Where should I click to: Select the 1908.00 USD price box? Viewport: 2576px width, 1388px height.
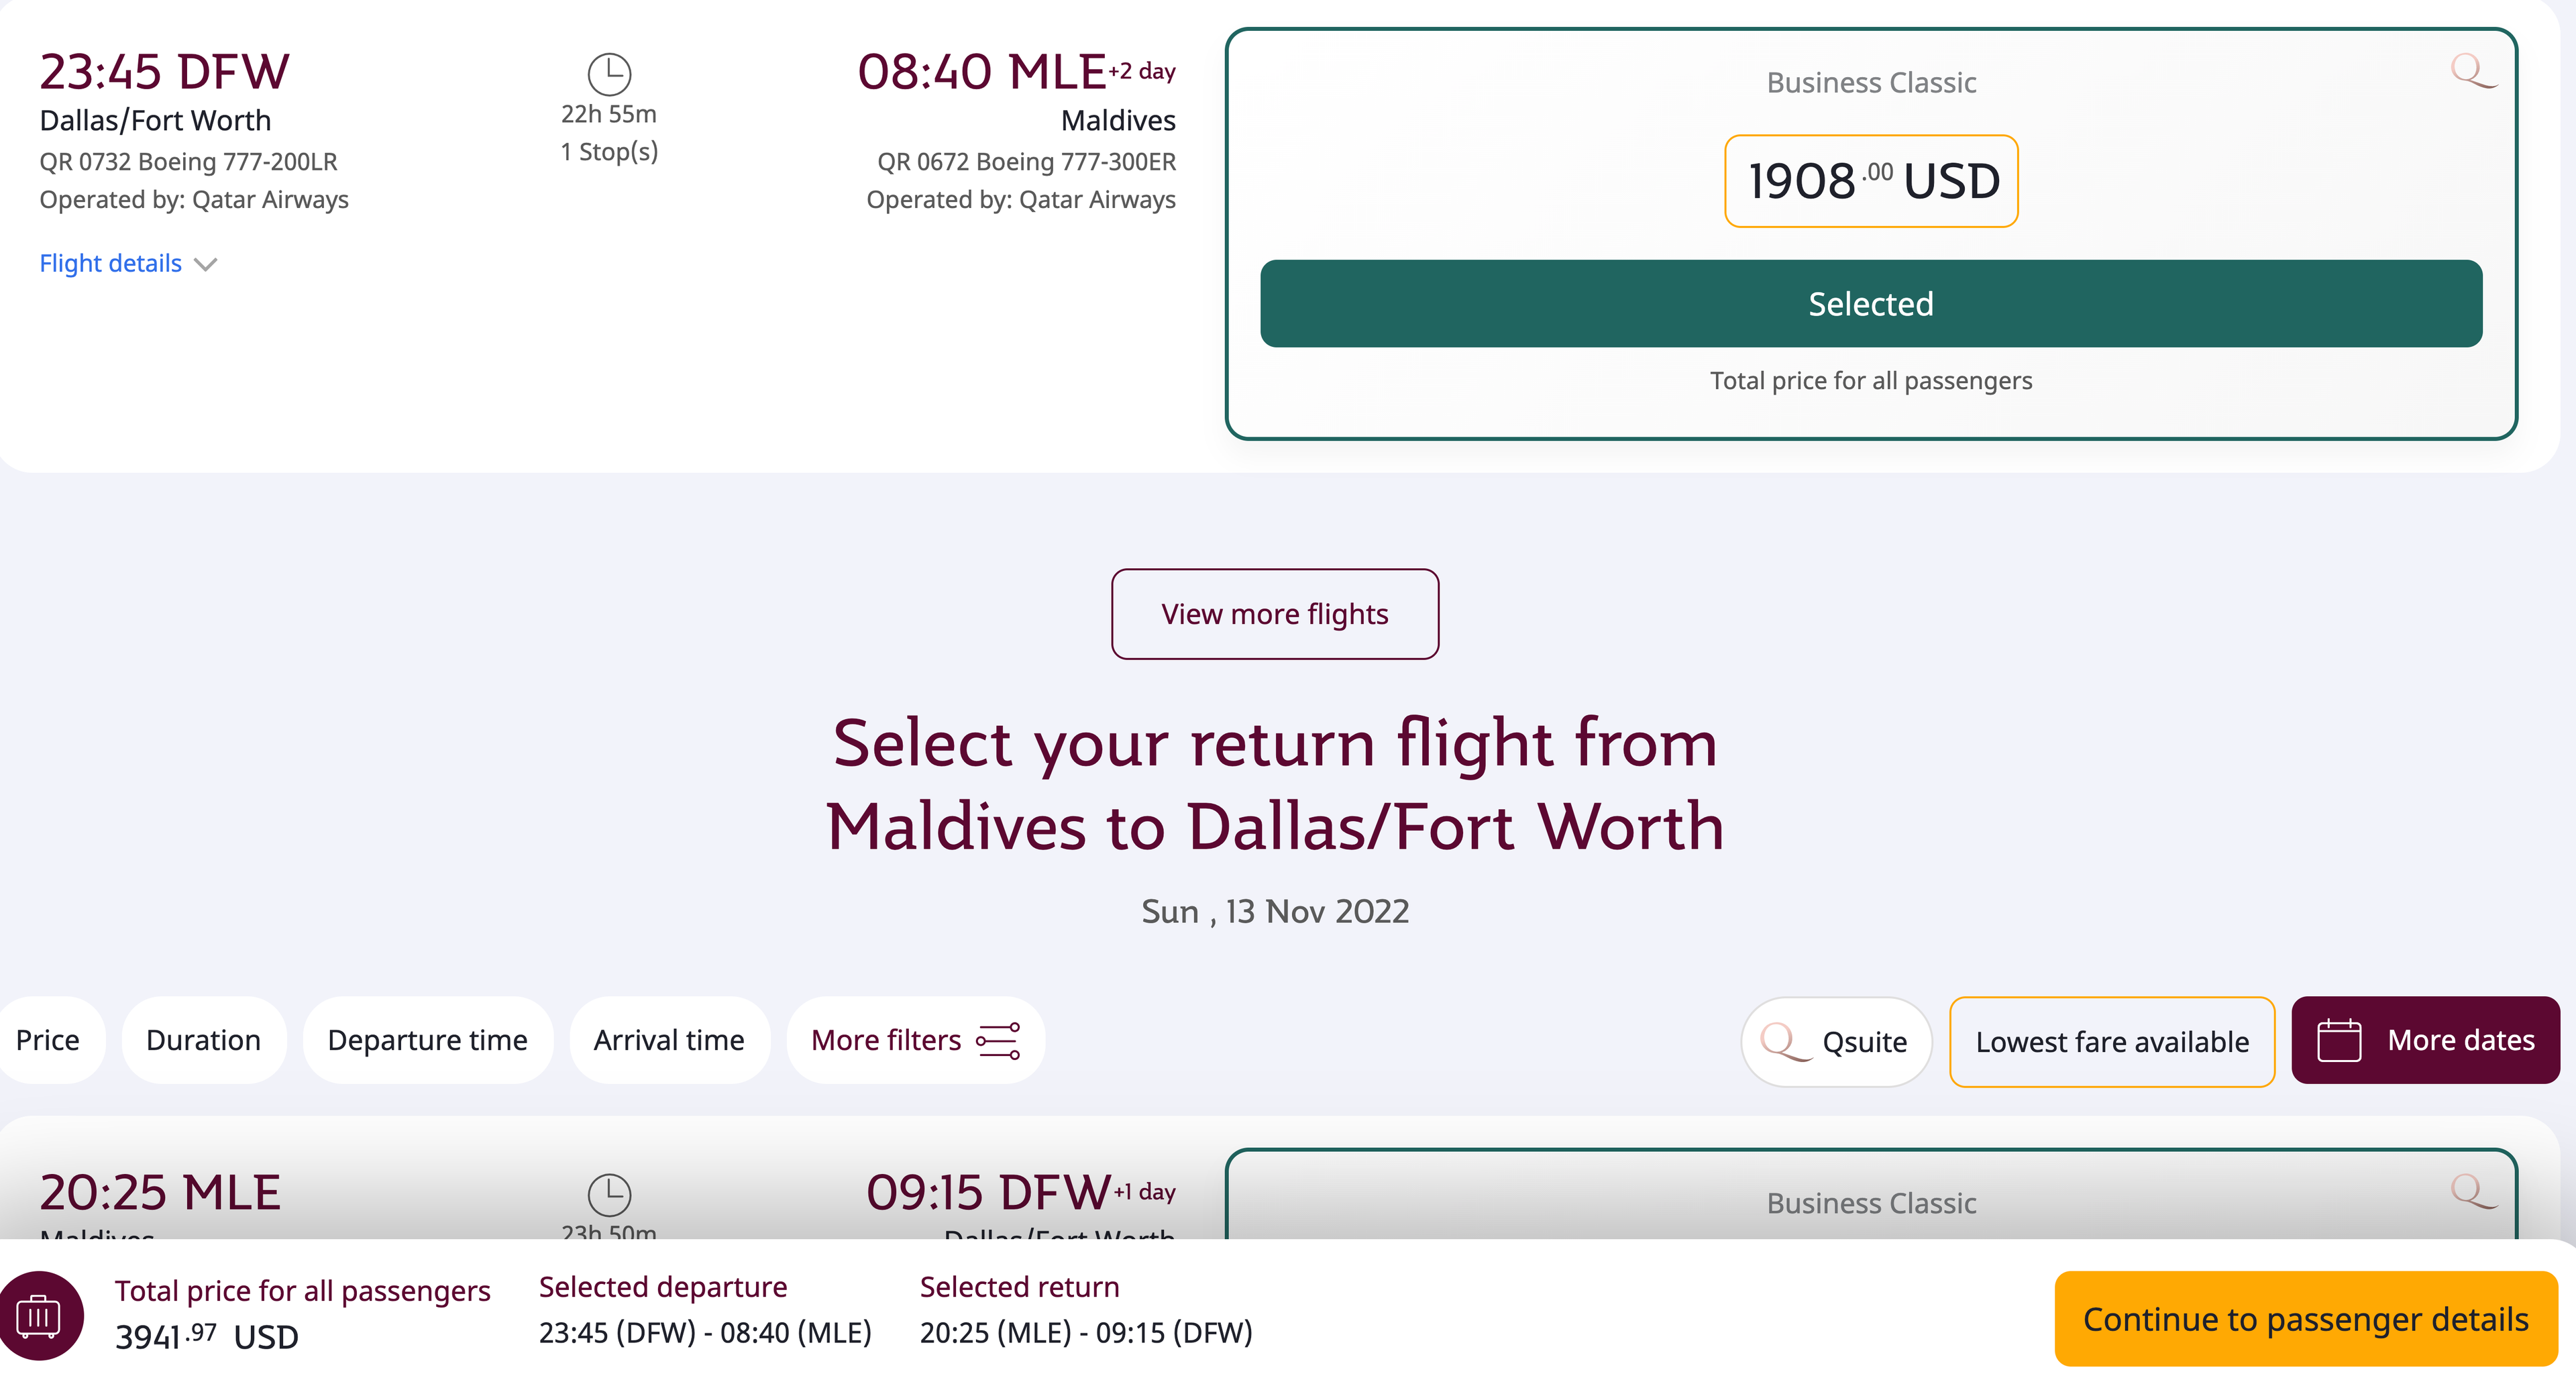point(1870,181)
